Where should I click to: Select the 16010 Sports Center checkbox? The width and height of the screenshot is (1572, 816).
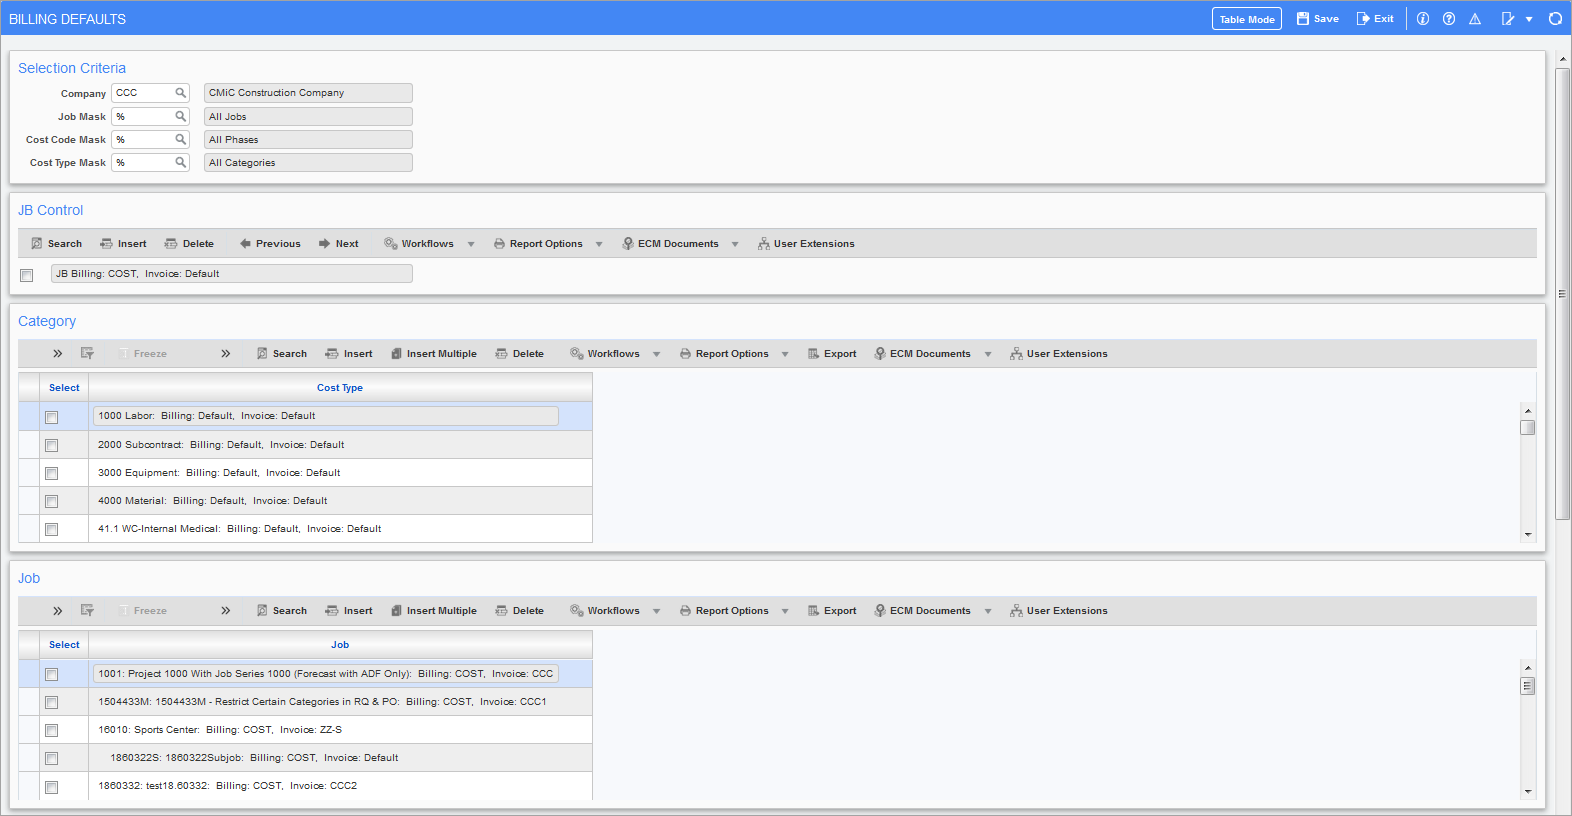[x=51, y=730]
